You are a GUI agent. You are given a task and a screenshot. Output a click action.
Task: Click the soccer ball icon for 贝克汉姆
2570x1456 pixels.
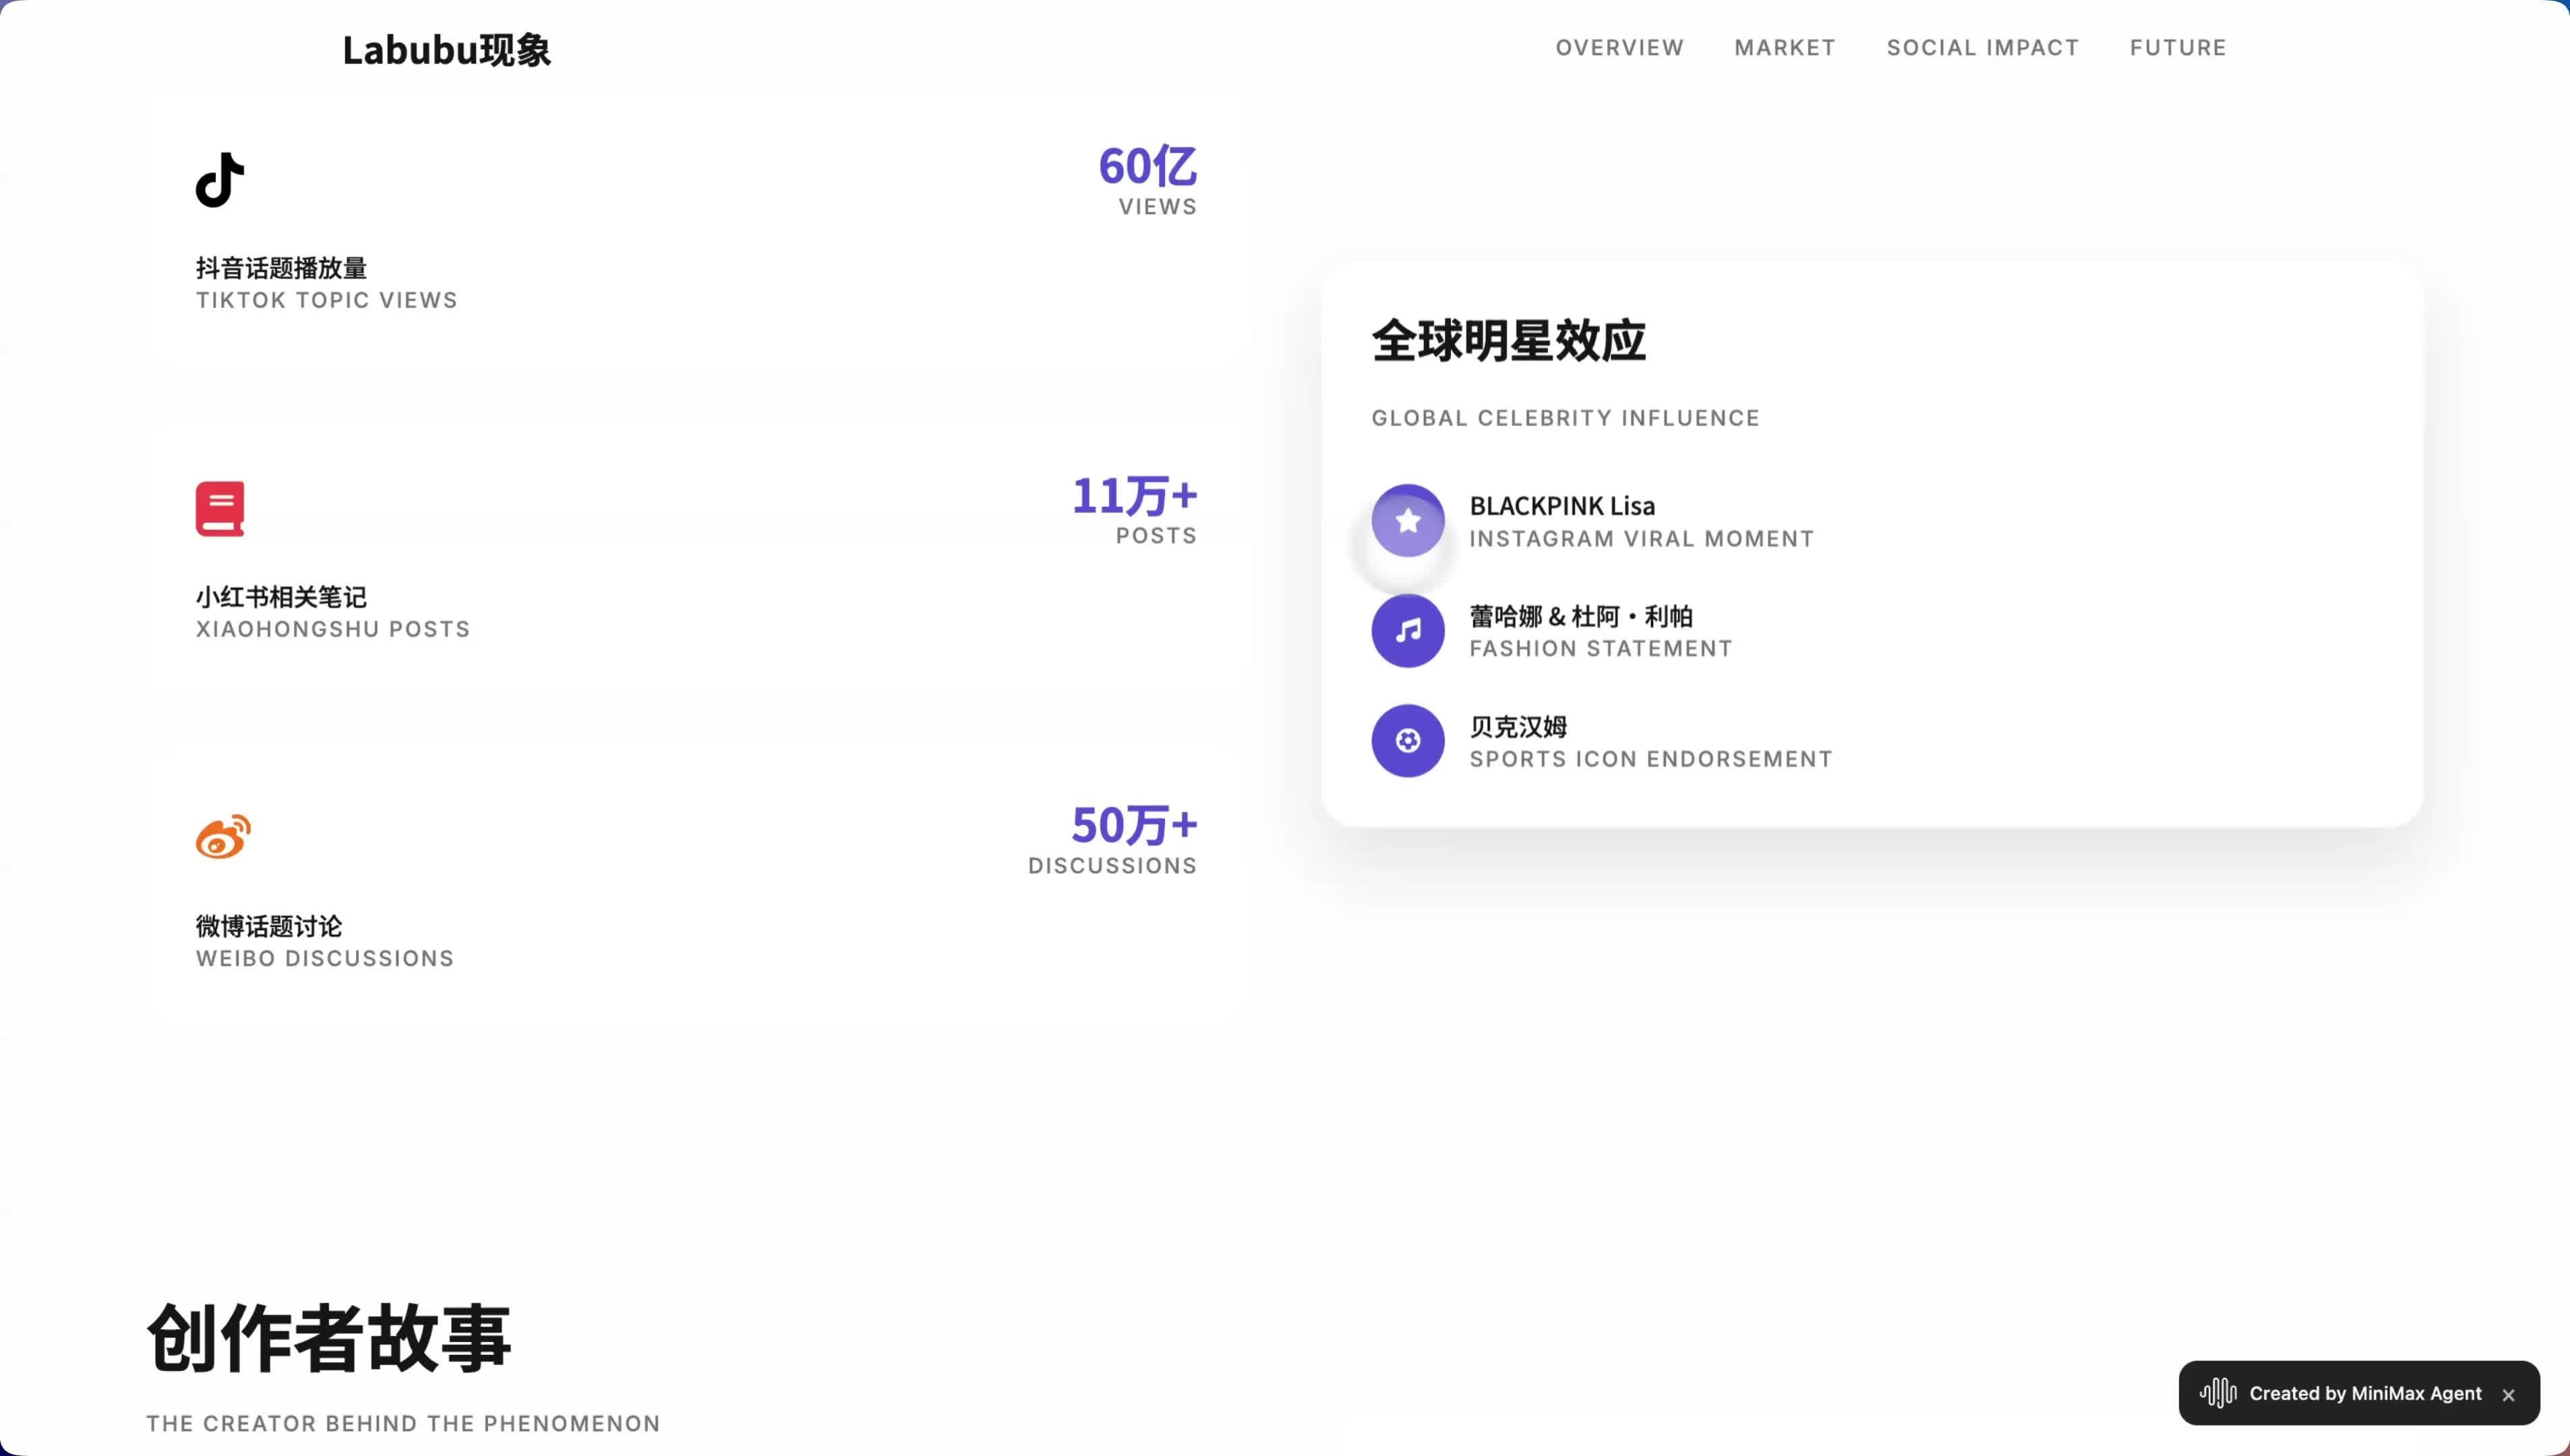coord(1407,741)
